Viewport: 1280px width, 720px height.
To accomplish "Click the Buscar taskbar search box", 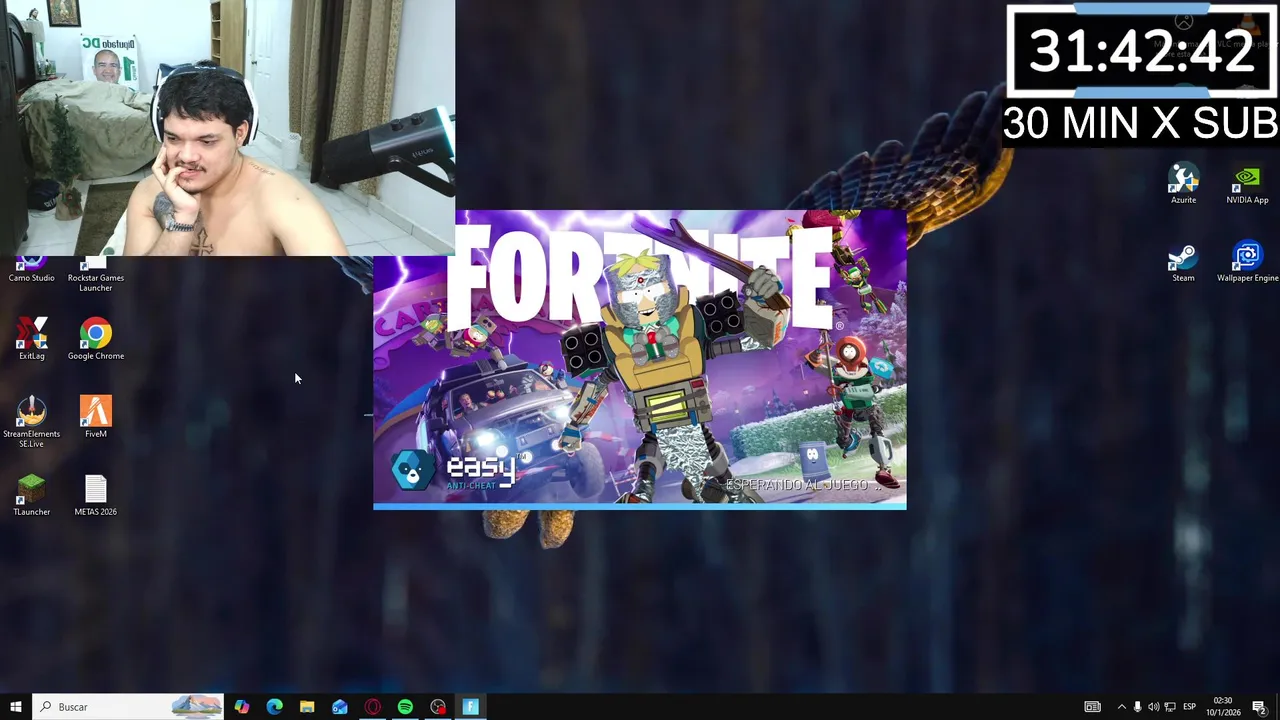I will point(128,707).
